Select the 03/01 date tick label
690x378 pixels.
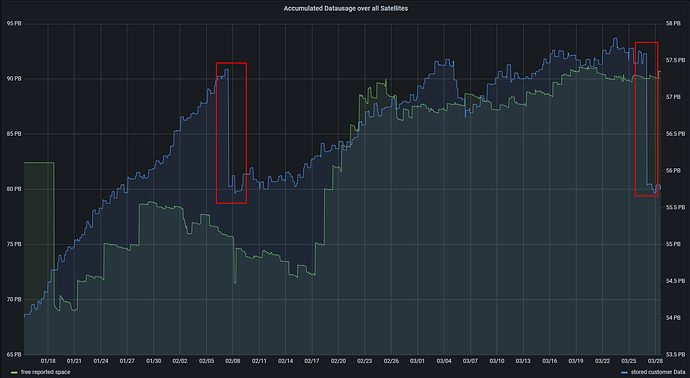[x=418, y=361]
